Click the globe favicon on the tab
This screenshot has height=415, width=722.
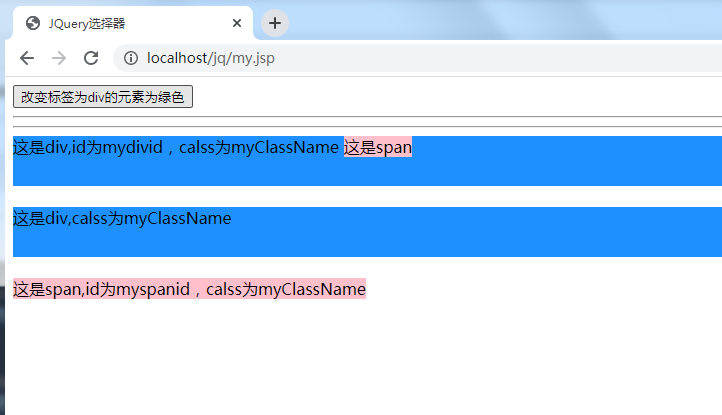[33, 23]
